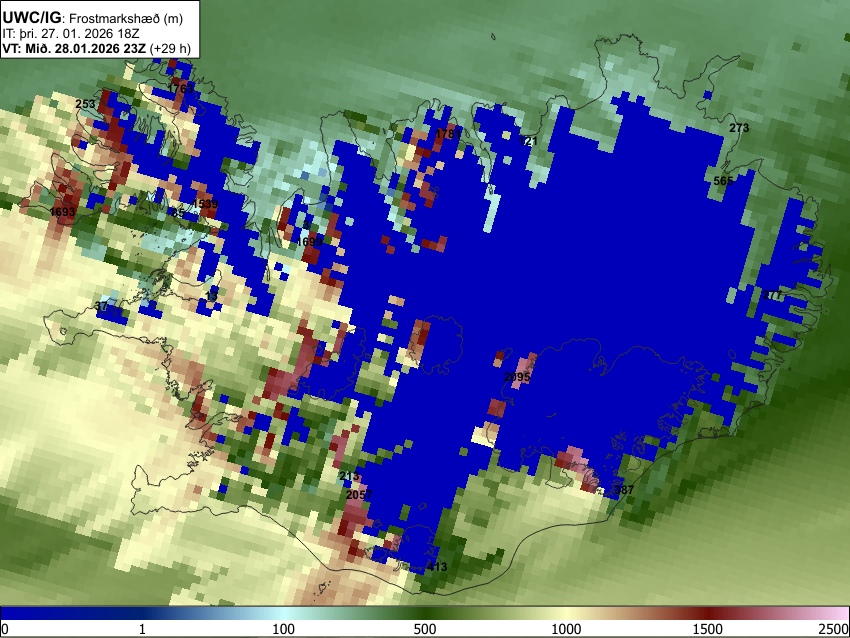Click the map value label 387

624,489
